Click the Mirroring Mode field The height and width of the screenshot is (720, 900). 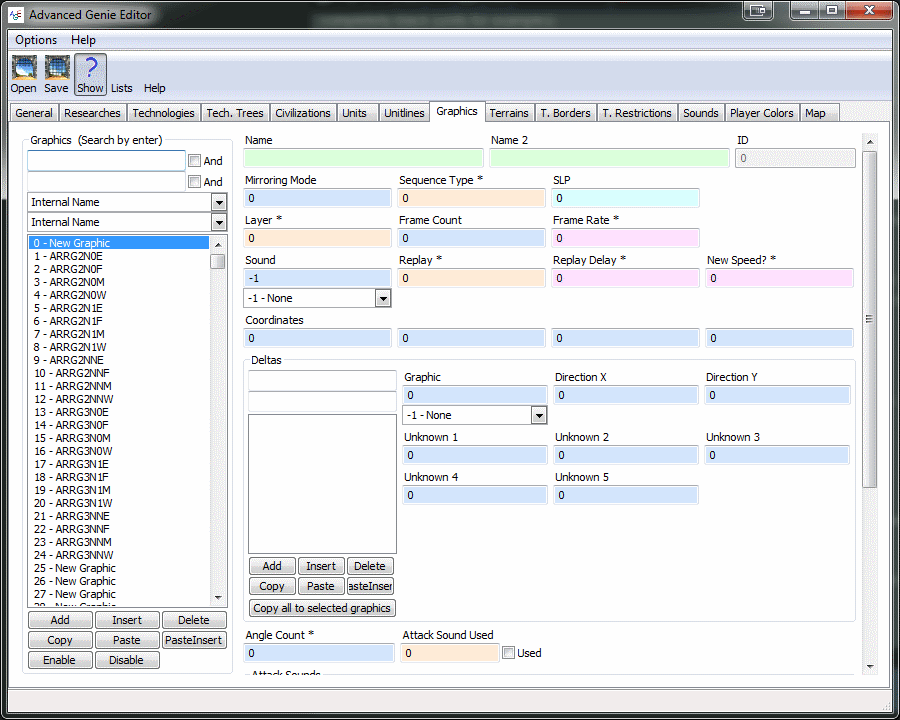click(317, 198)
